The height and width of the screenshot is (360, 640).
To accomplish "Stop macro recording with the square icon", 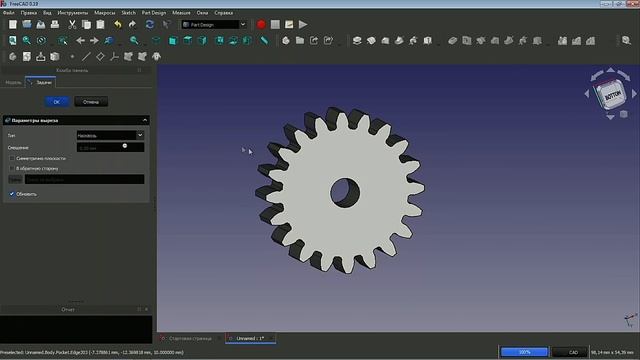I will tap(275, 24).
